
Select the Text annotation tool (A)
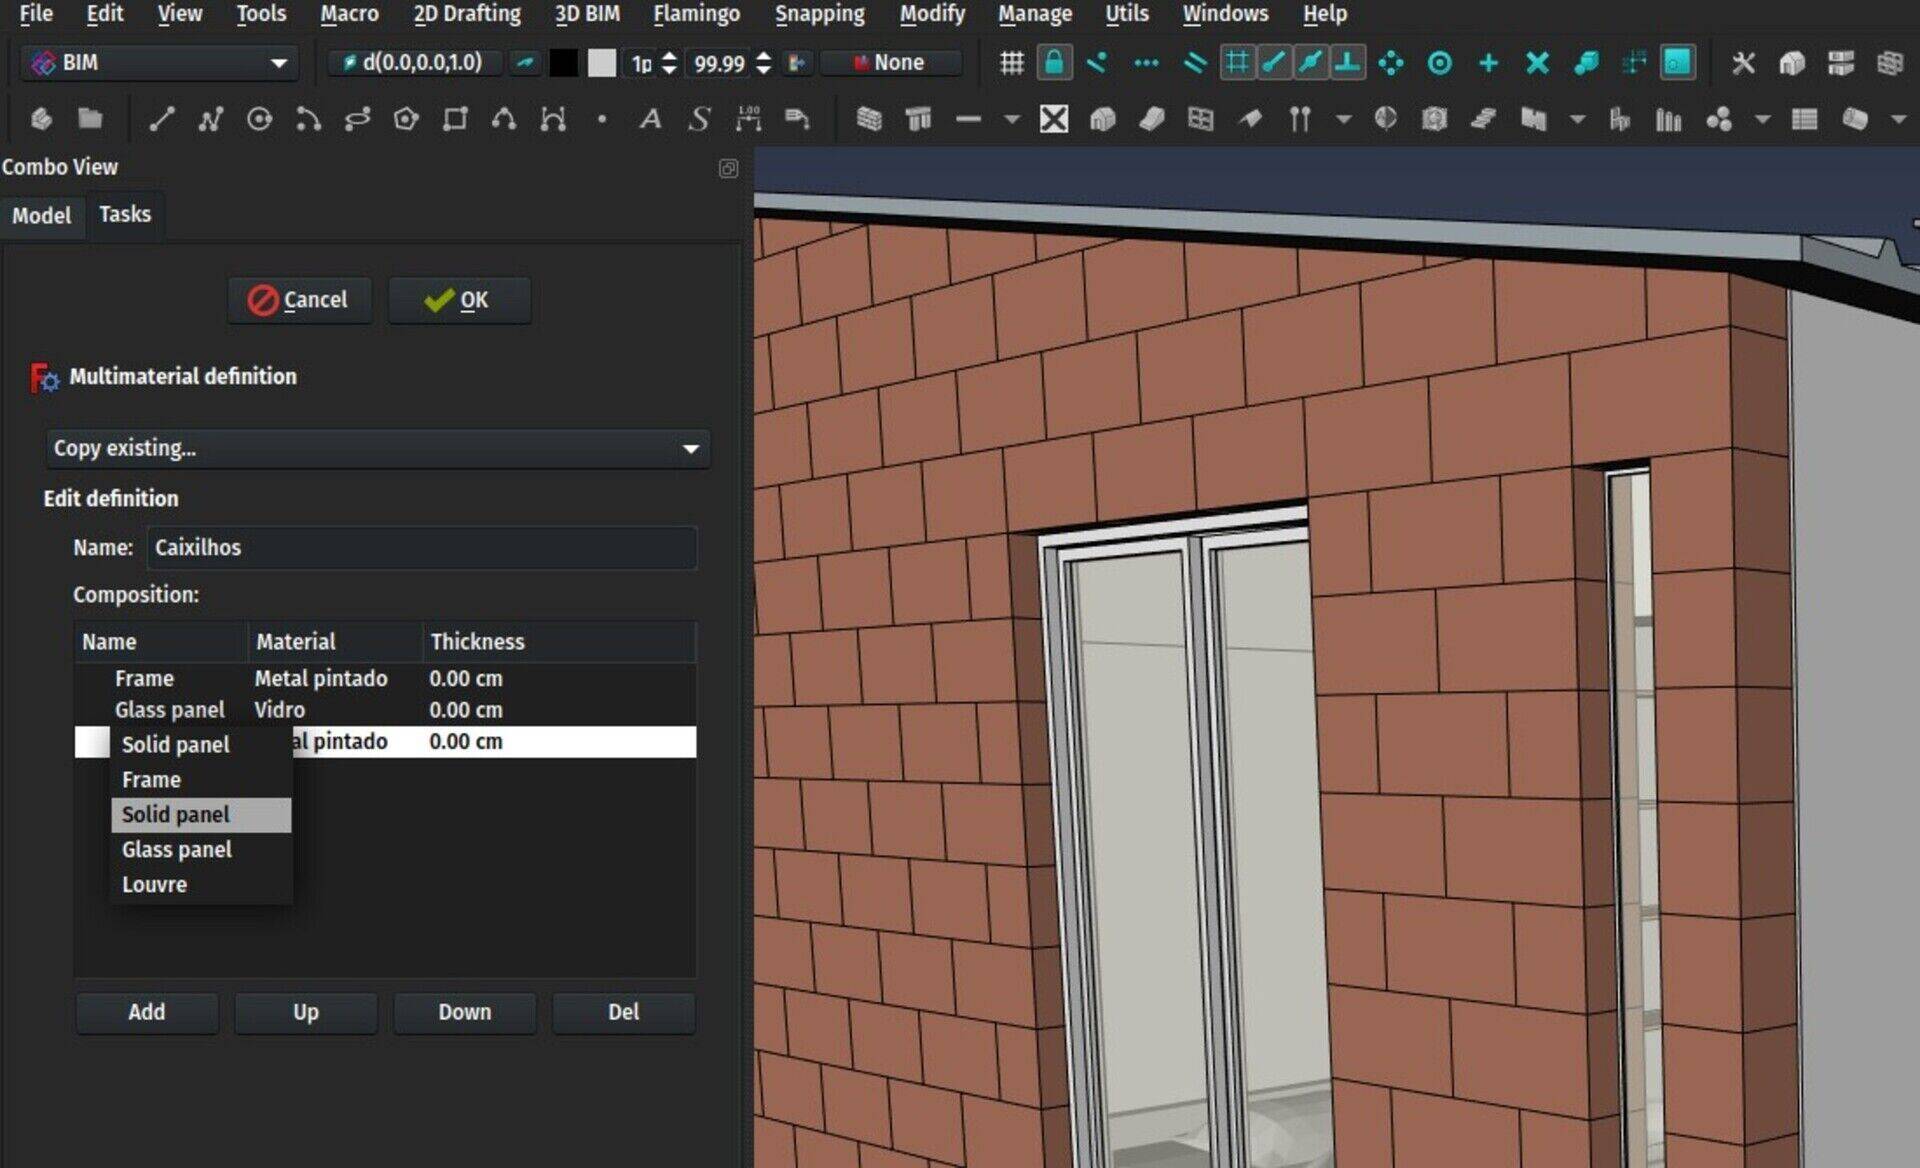[650, 120]
